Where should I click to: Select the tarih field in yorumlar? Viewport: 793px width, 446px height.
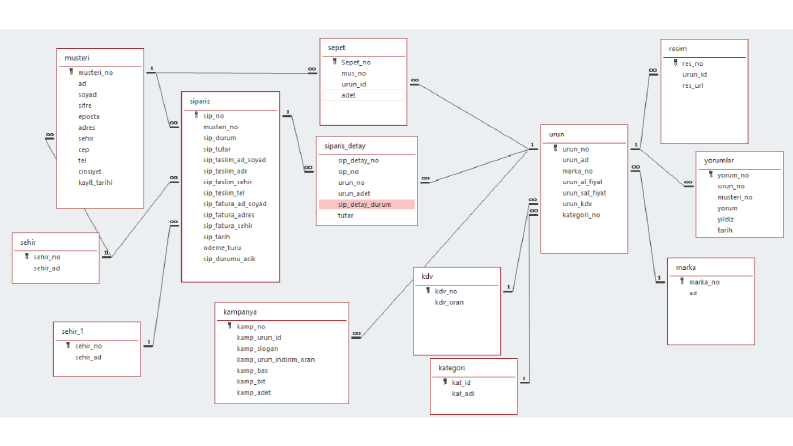point(725,230)
